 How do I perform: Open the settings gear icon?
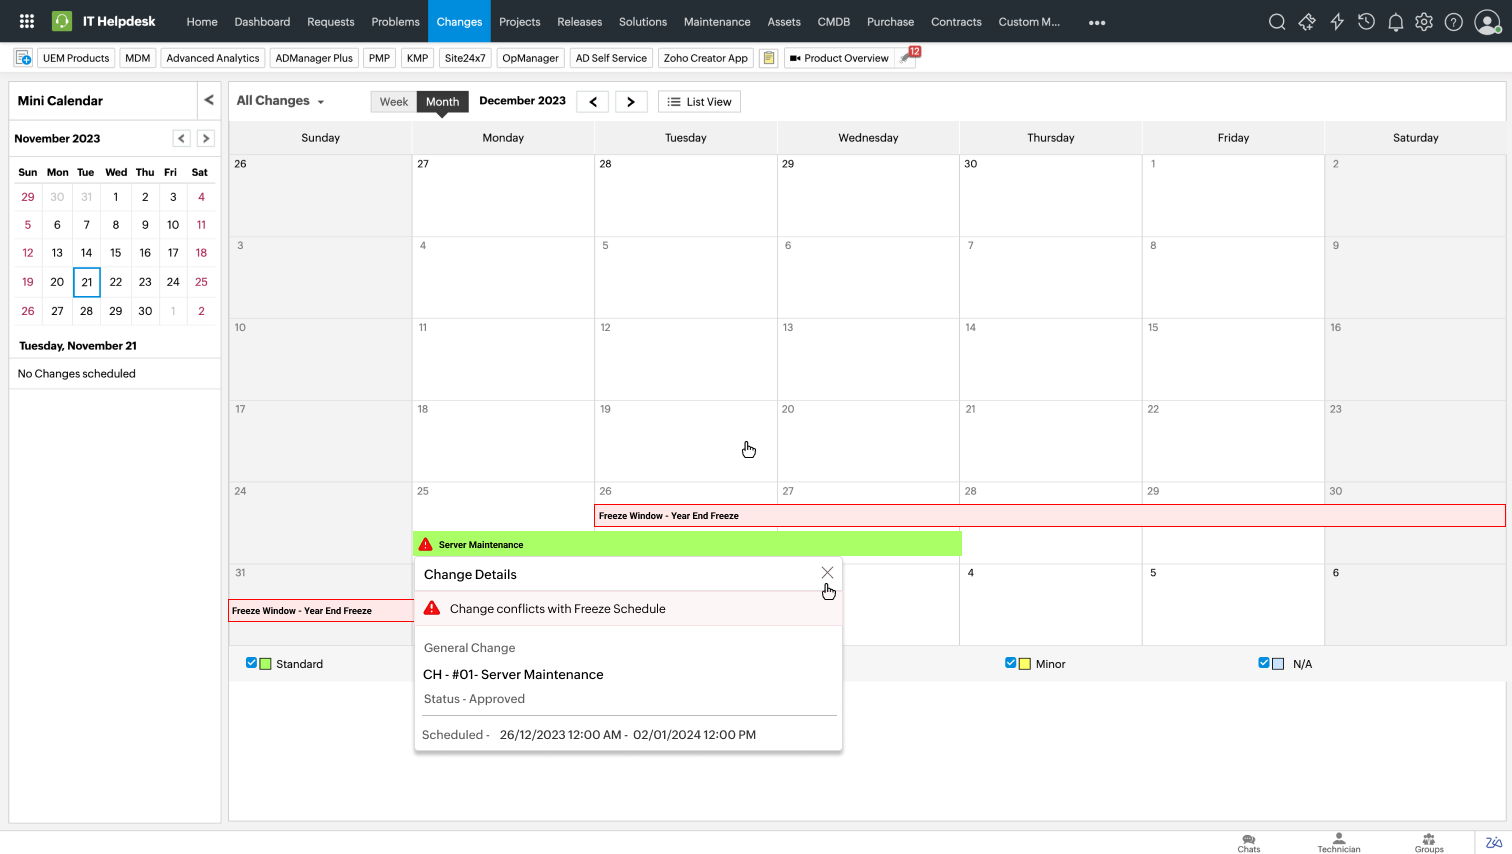[1424, 22]
